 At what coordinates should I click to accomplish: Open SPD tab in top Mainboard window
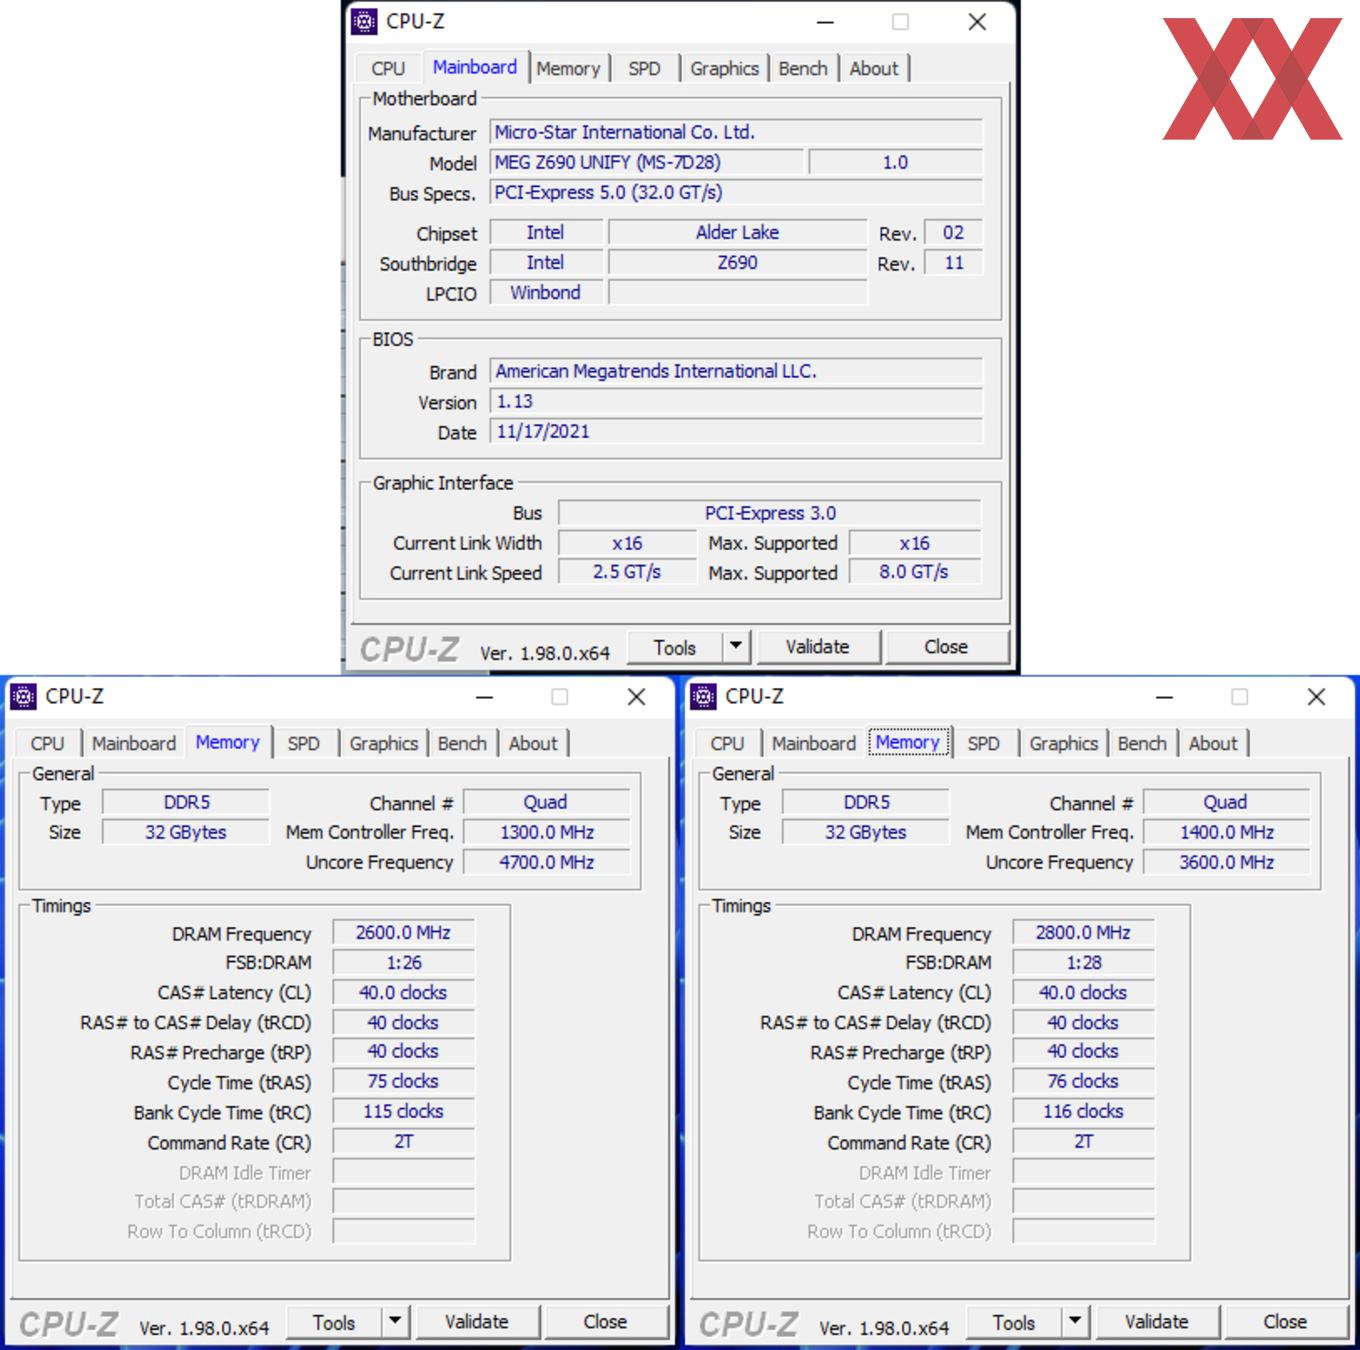click(x=644, y=68)
